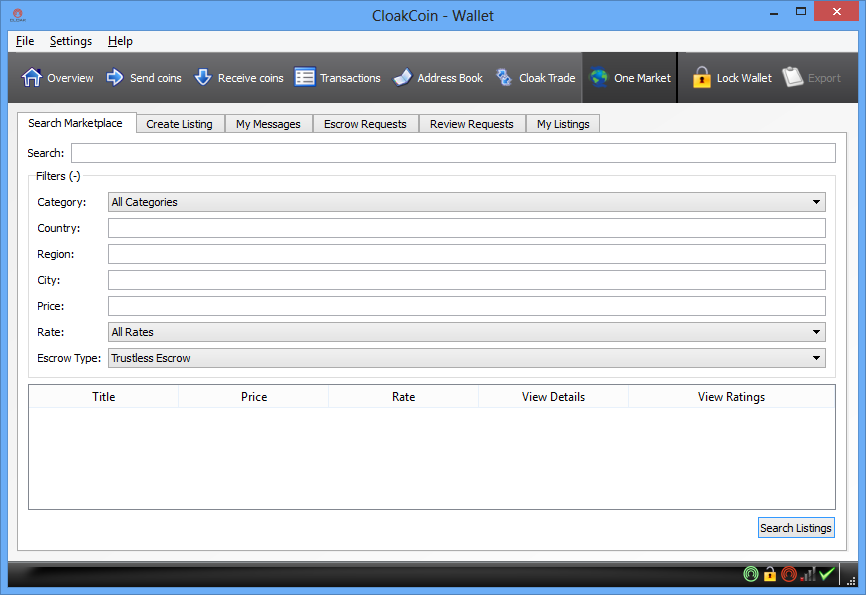
Task: Open the Address Book
Action: [438, 78]
